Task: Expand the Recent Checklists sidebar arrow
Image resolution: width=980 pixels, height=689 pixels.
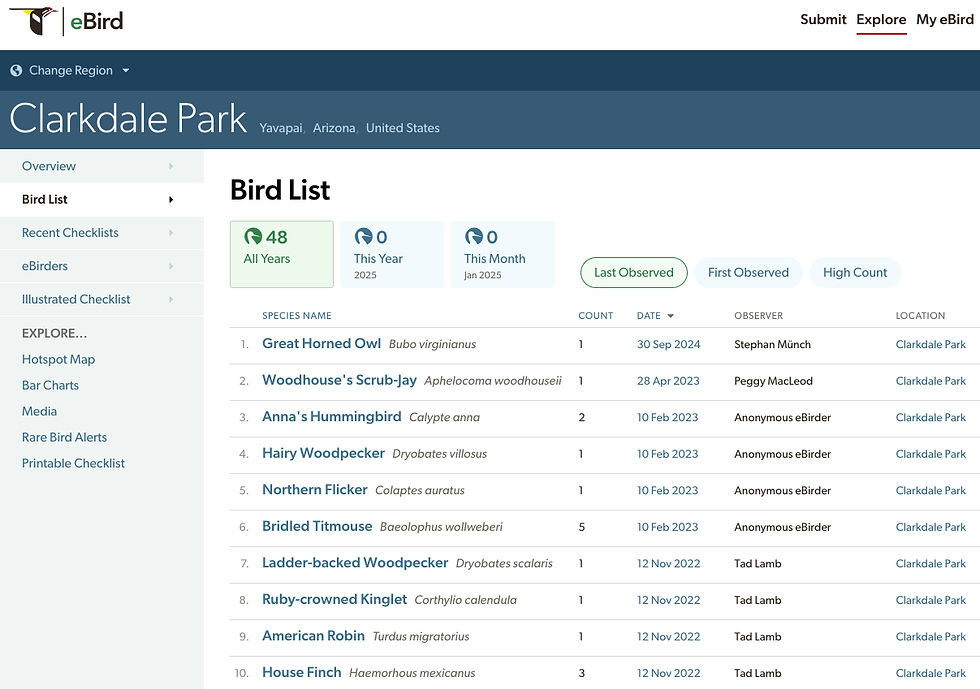Action: point(171,233)
